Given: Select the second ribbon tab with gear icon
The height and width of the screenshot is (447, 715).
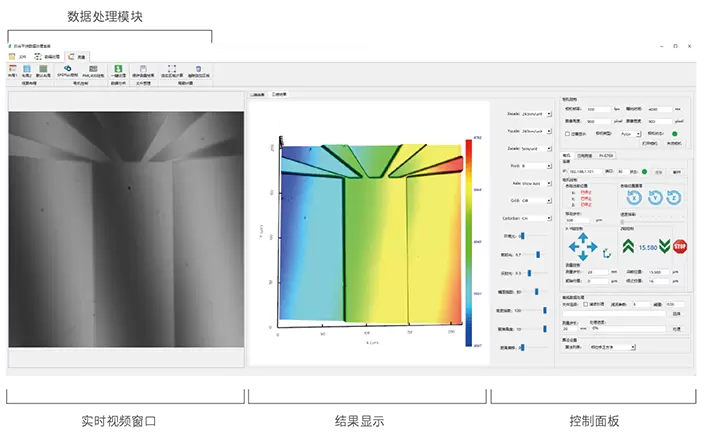Looking at the screenshot, I should click(x=46, y=57).
